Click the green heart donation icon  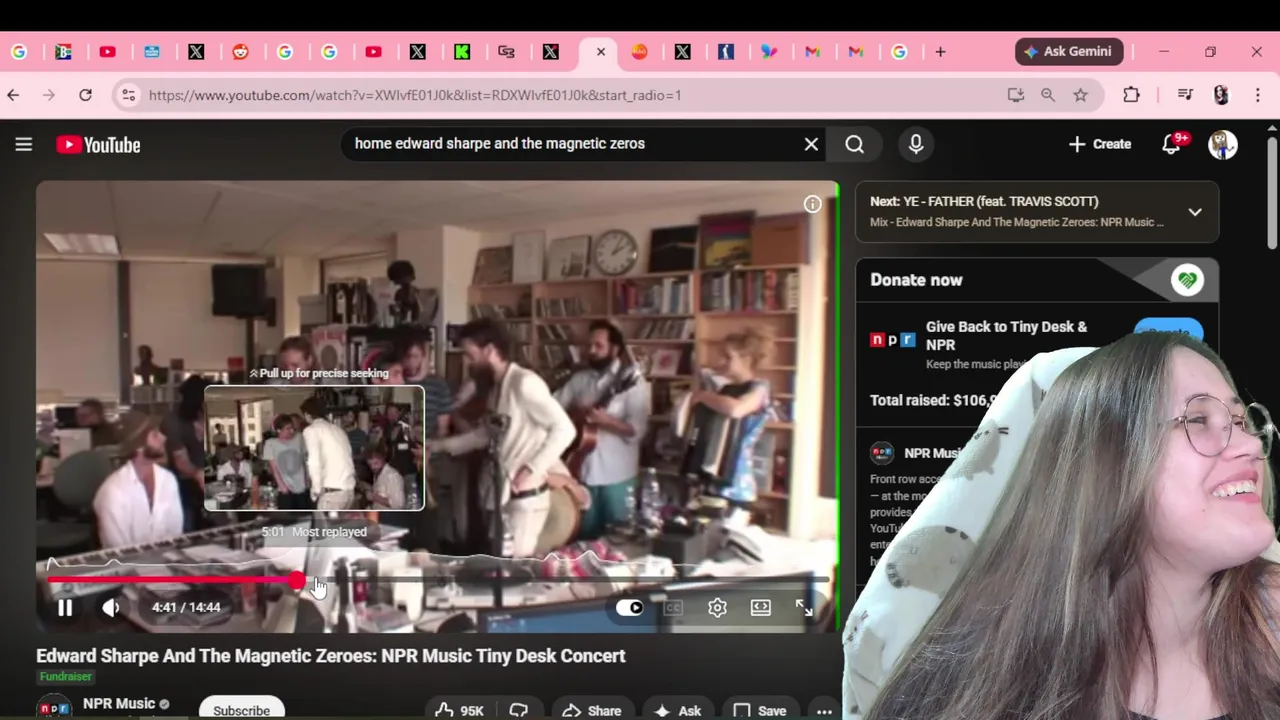(x=1187, y=281)
